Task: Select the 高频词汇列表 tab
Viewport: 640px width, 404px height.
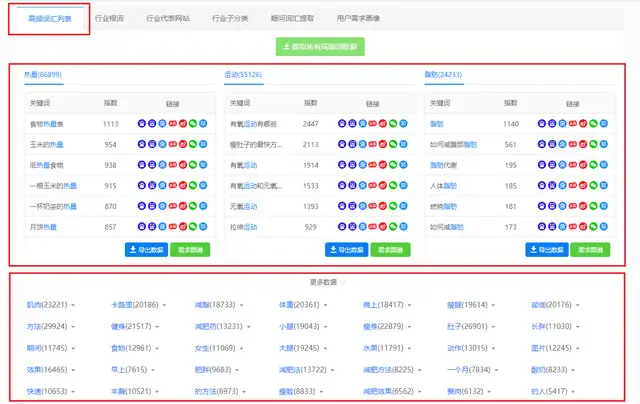Action: pos(50,19)
